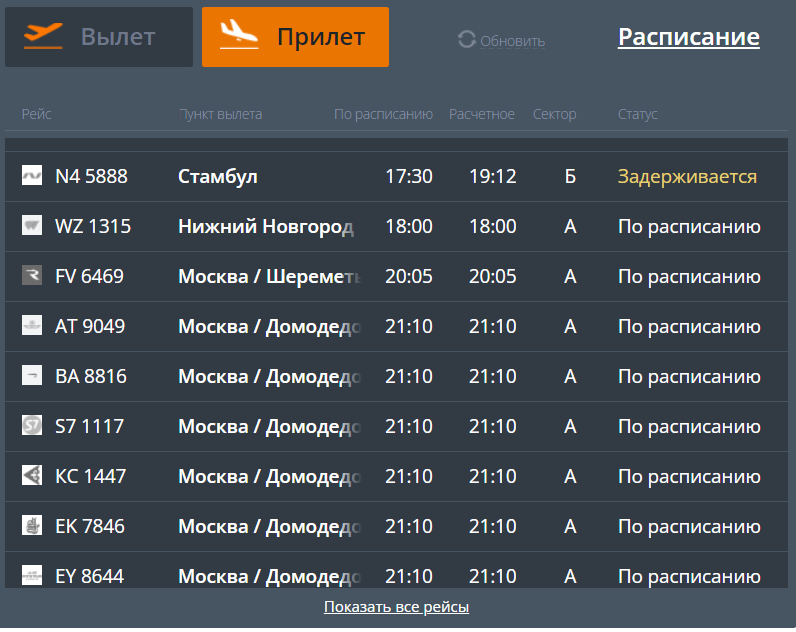The image size is (796, 632).
Task: Click the Air Astana logo beside KC 1447
Action: (31, 476)
